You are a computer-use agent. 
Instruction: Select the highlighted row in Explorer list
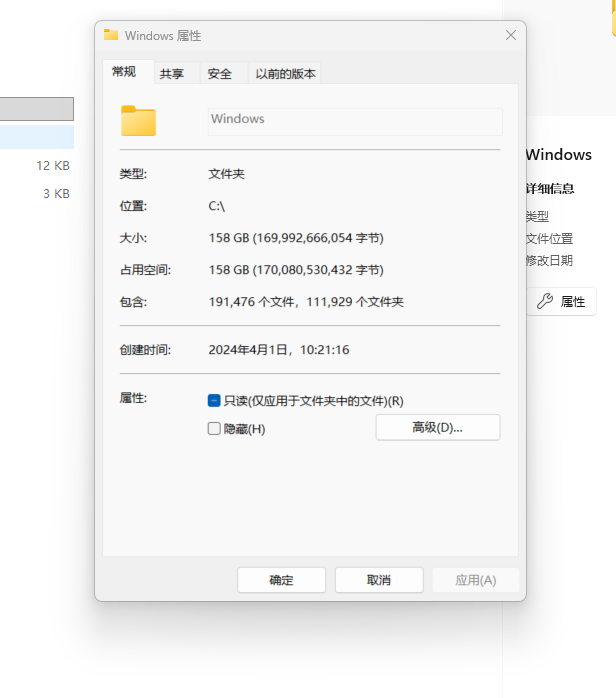click(37, 137)
